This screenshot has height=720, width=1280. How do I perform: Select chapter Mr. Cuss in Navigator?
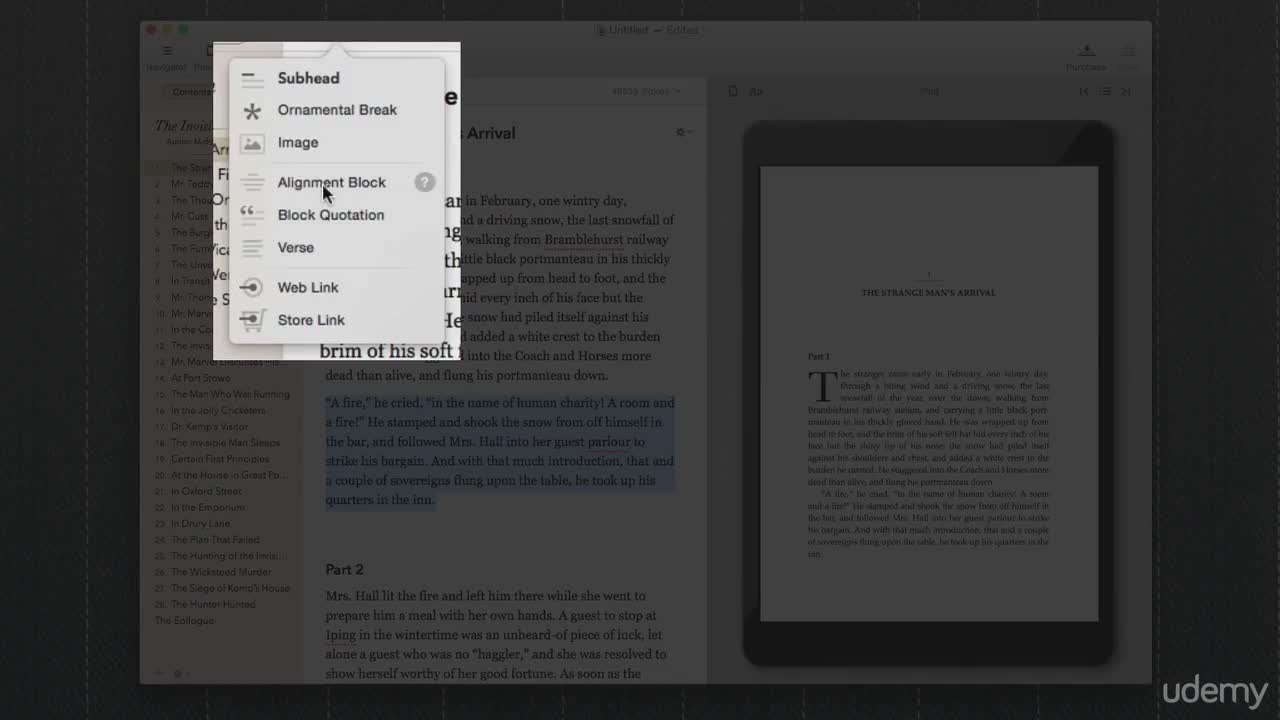(190, 216)
